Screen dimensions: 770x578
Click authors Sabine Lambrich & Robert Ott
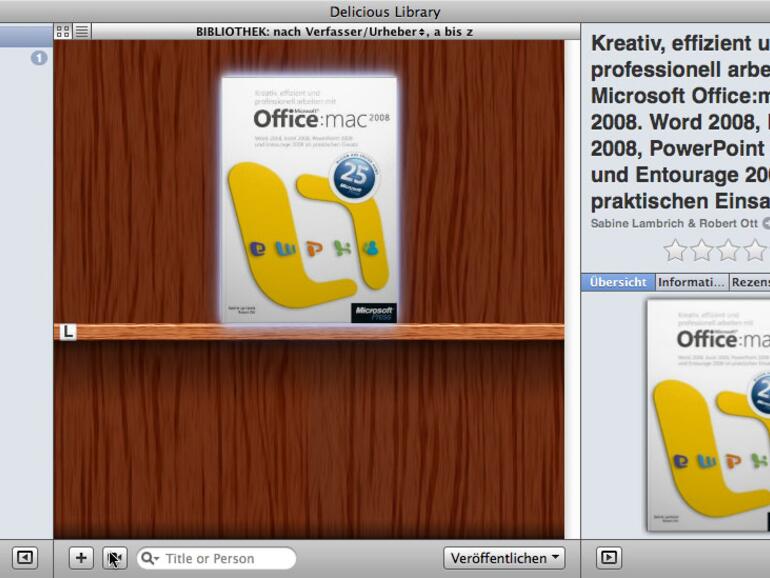pos(674,223)
